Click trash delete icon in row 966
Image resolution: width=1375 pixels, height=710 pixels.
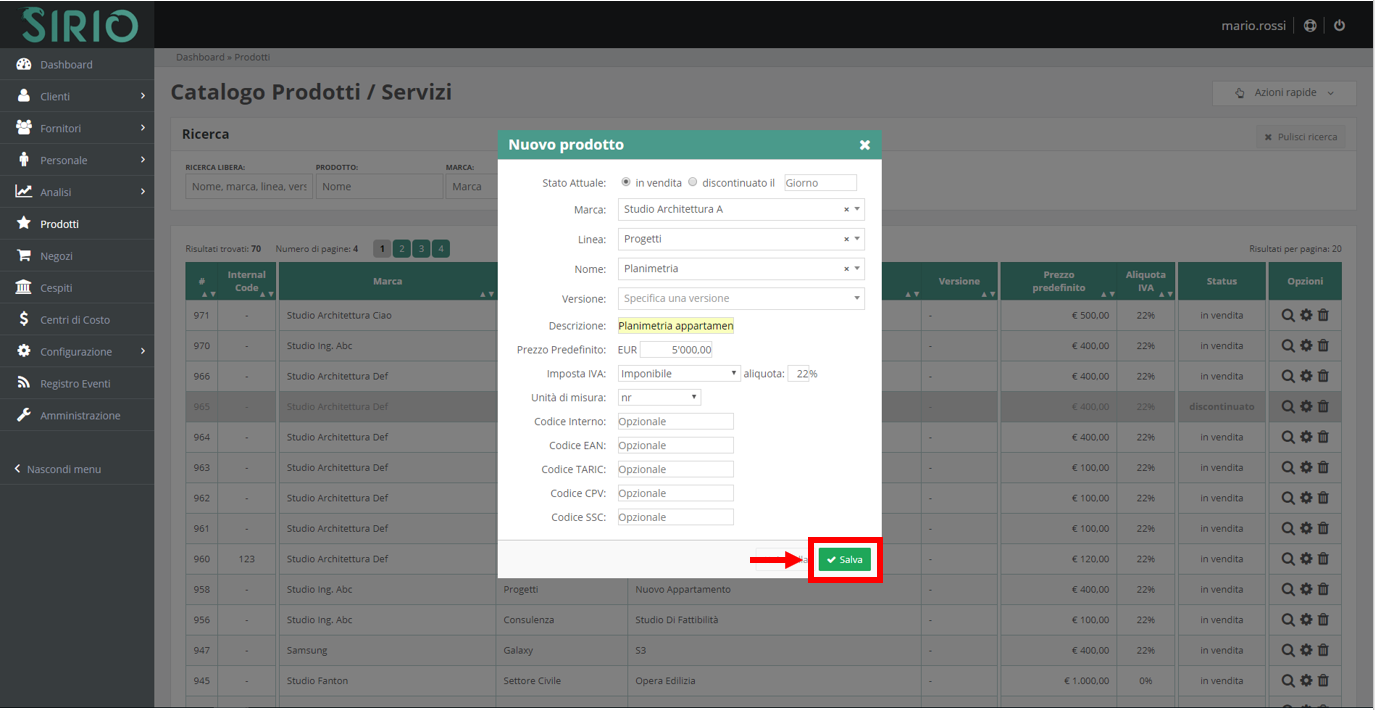(x=1323, y=376)
